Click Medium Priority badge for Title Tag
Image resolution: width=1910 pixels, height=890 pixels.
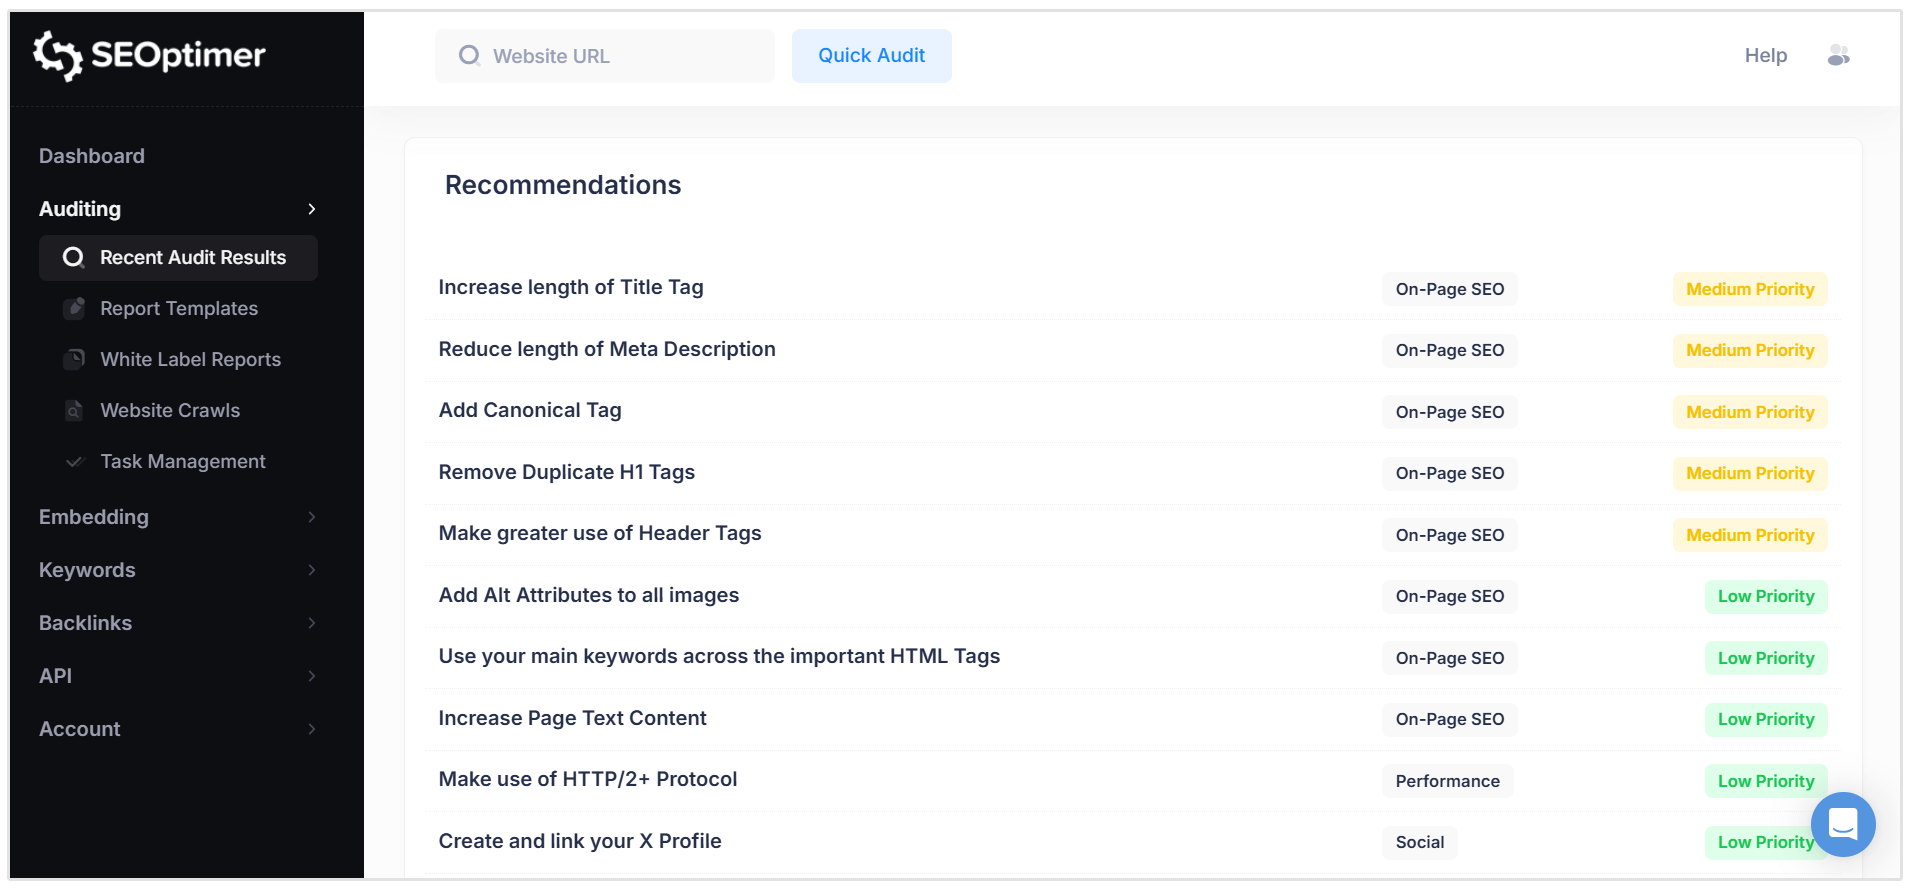coord(1750,289)
